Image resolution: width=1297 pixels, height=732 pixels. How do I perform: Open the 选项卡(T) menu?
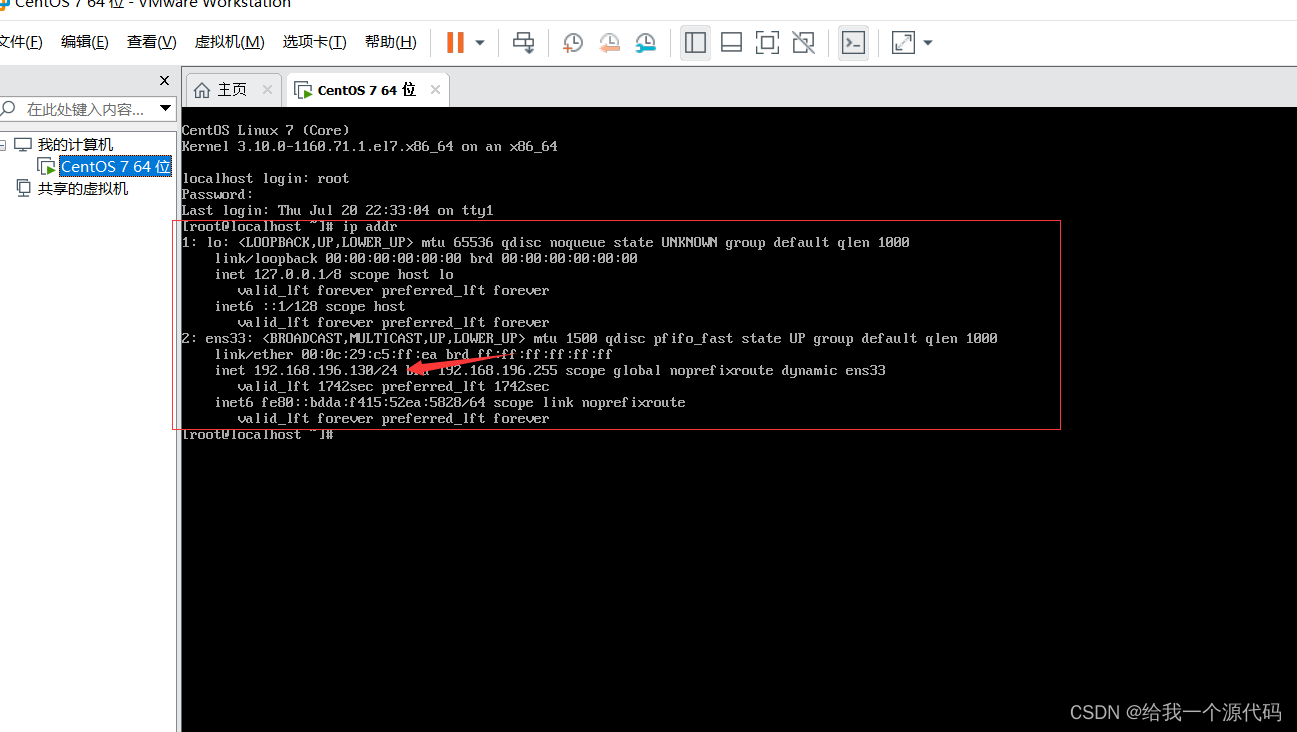314,42
